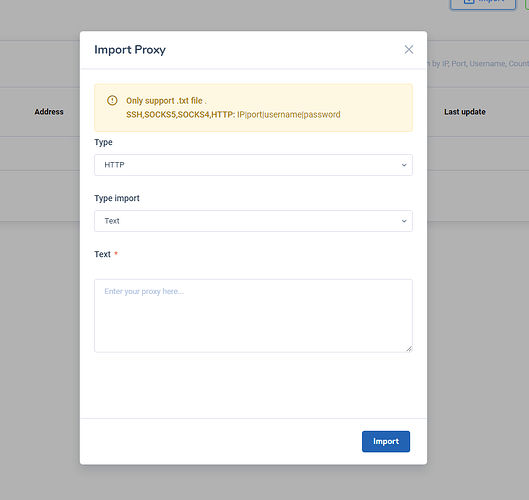Click the Address column header behind dialog
The height and width of the screenshot is (500, 529).
49,112
